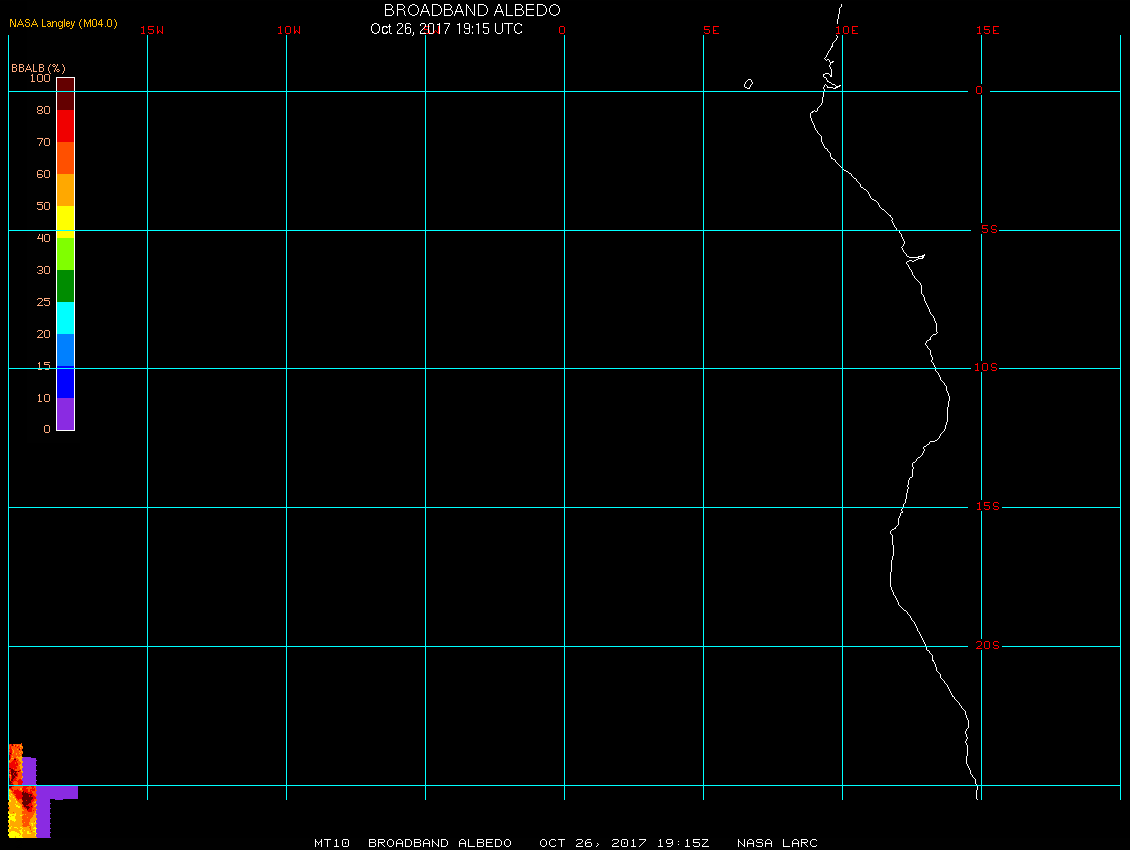Viewport: 1130px width, 850px height.
Task: Pick the dark green legend segment between 25 and 30
Action: pyautogui.click(x=66, y=286)
